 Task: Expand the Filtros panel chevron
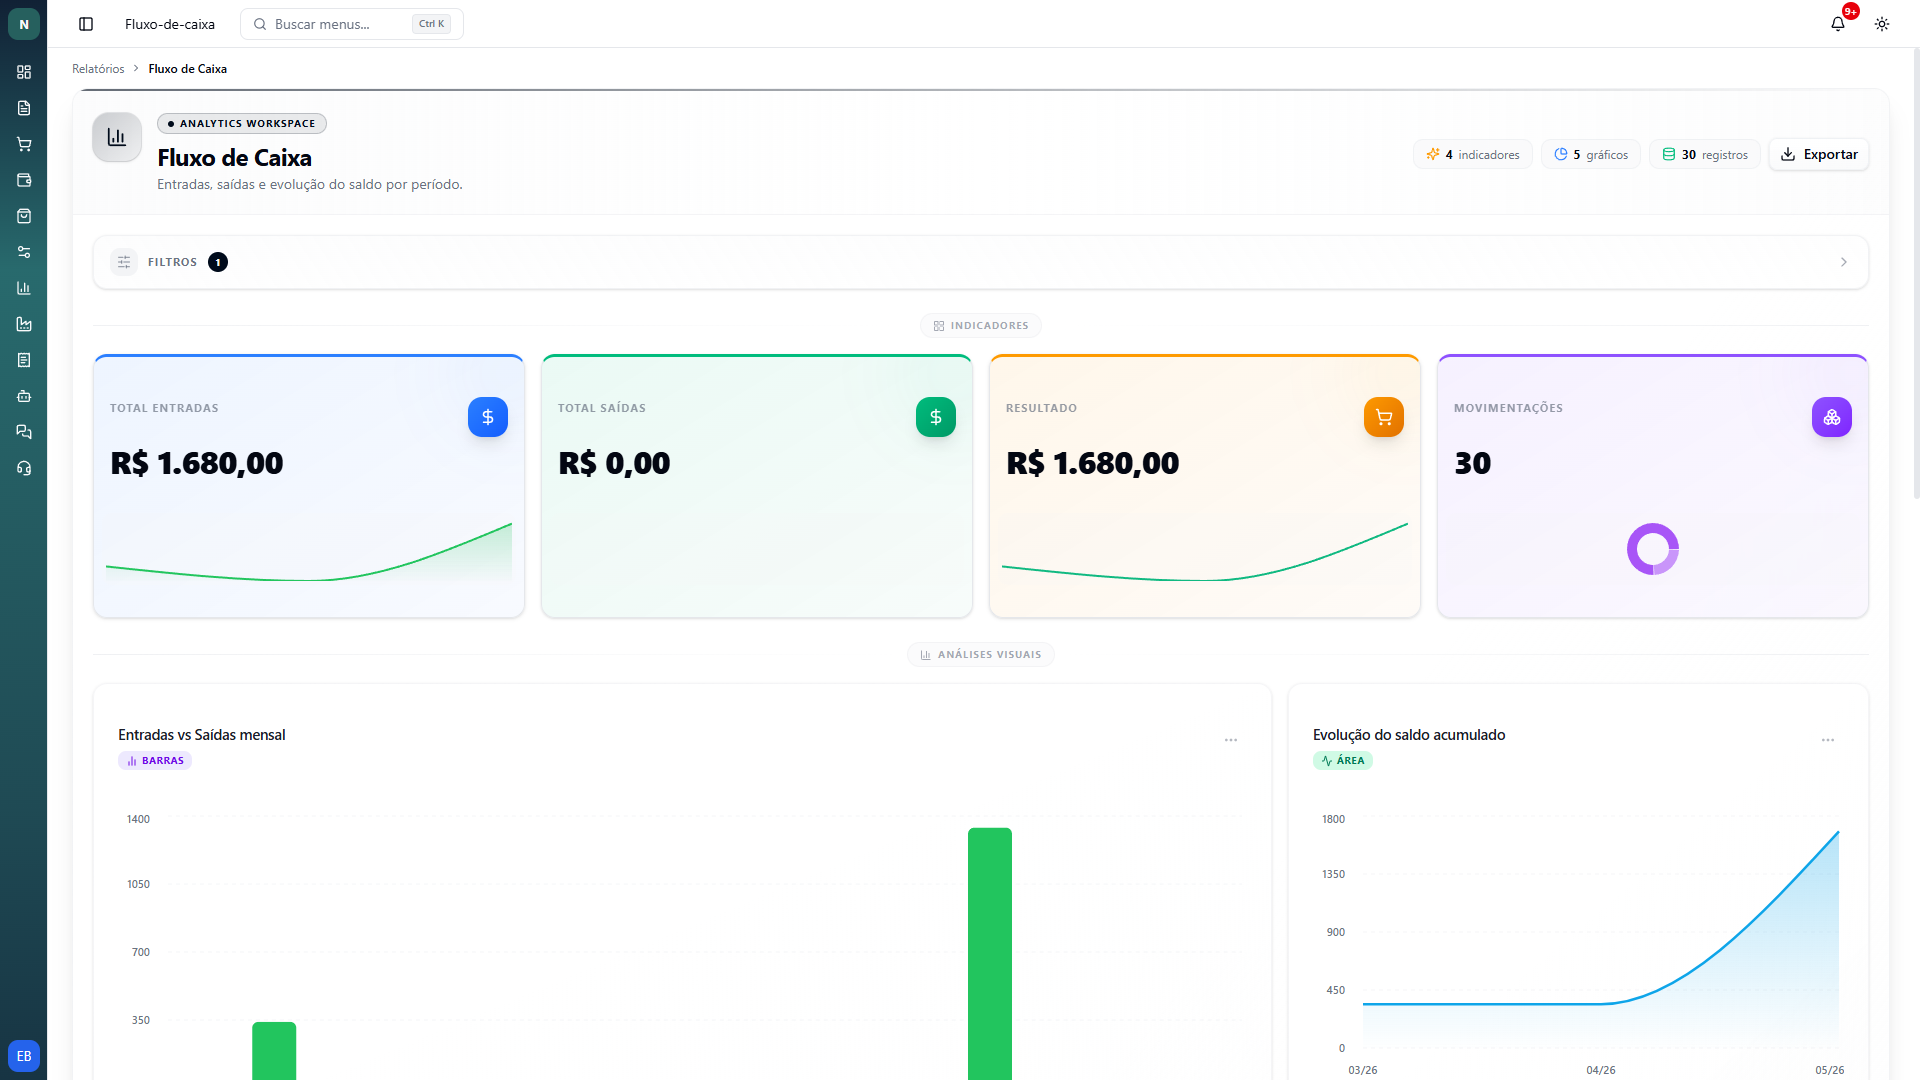coord(1844,262)
